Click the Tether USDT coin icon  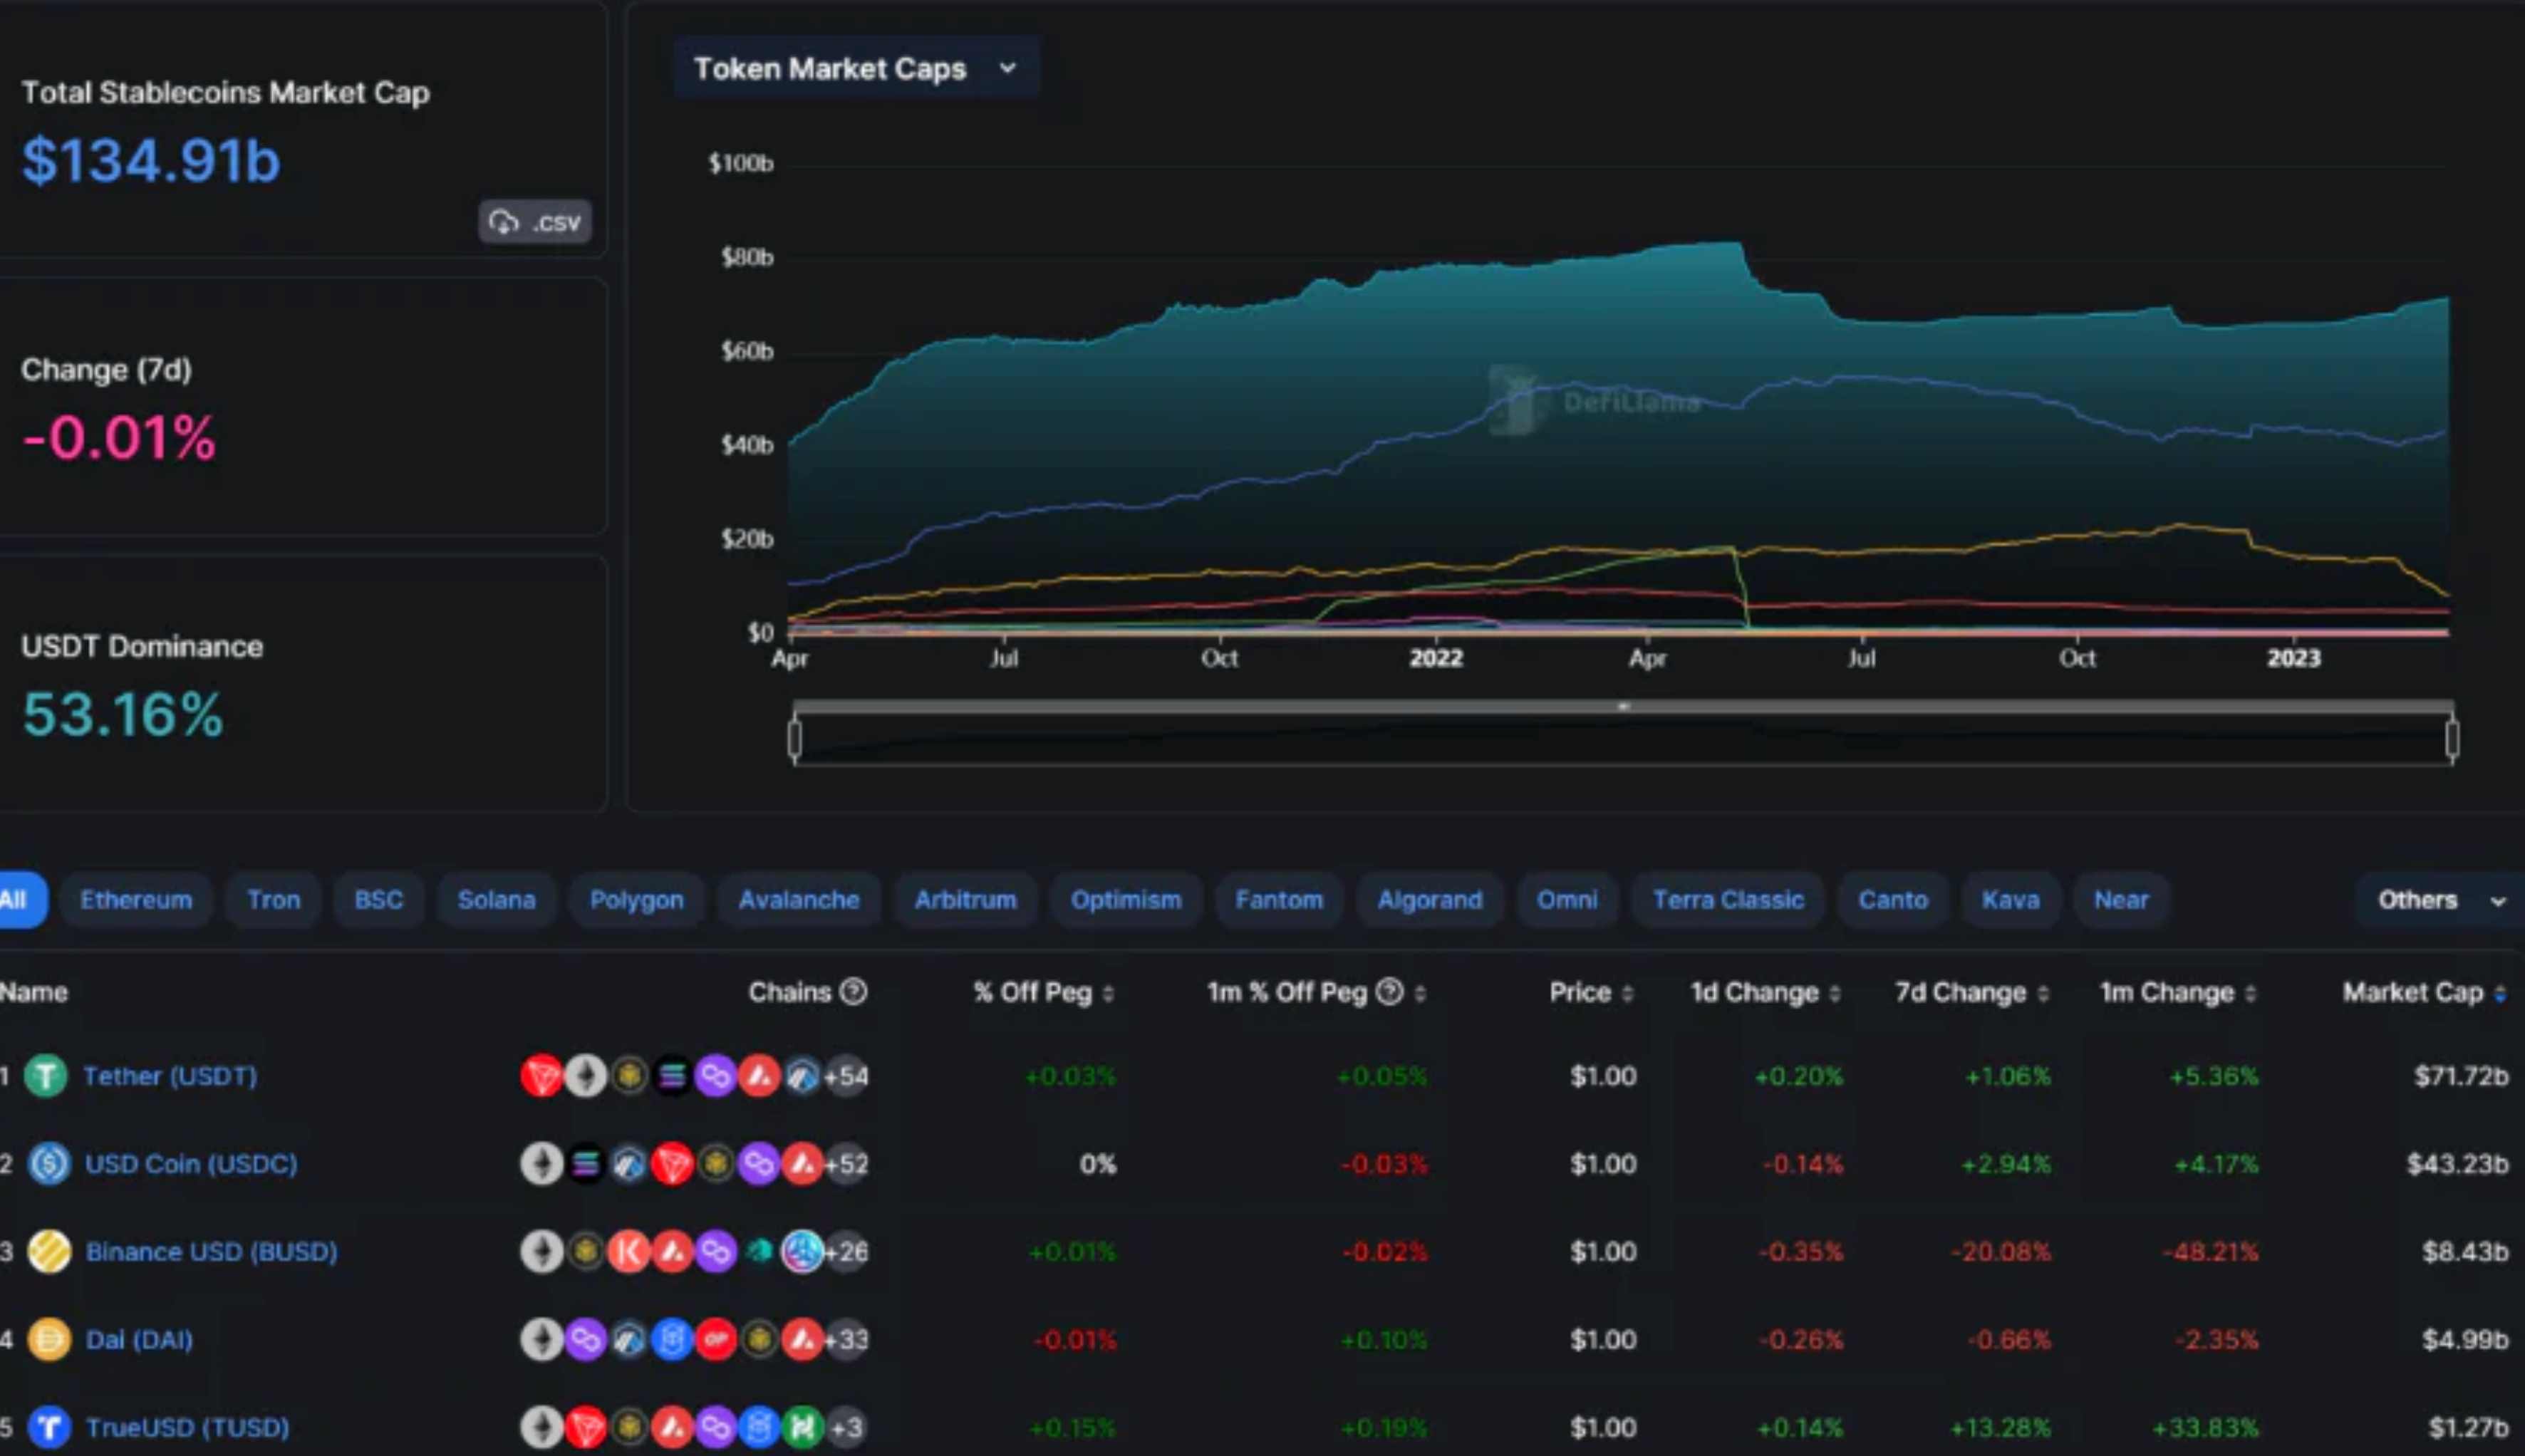(x=48, y=1076)
